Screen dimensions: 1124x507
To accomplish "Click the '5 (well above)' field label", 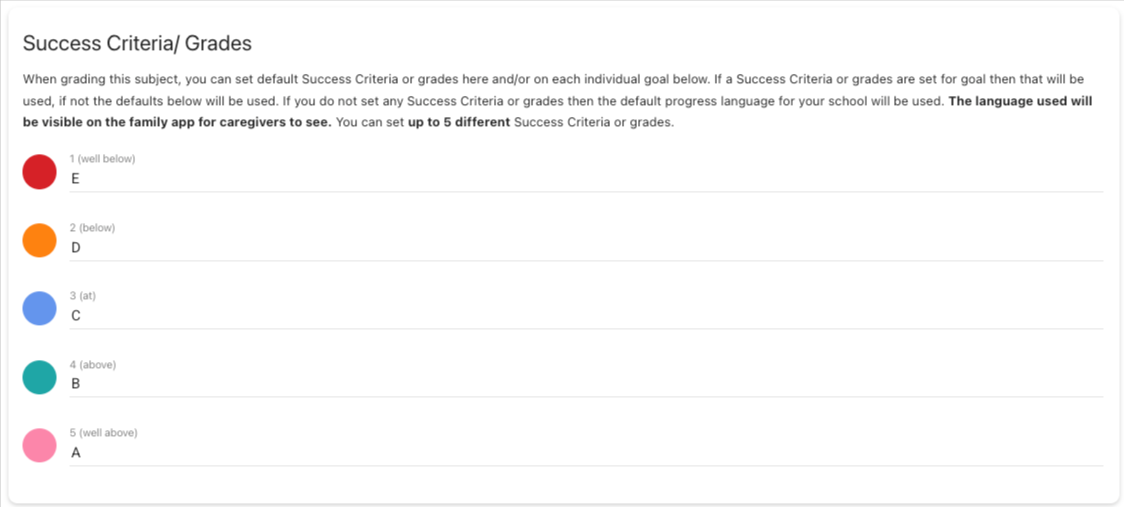I will (x=103, y=433).
